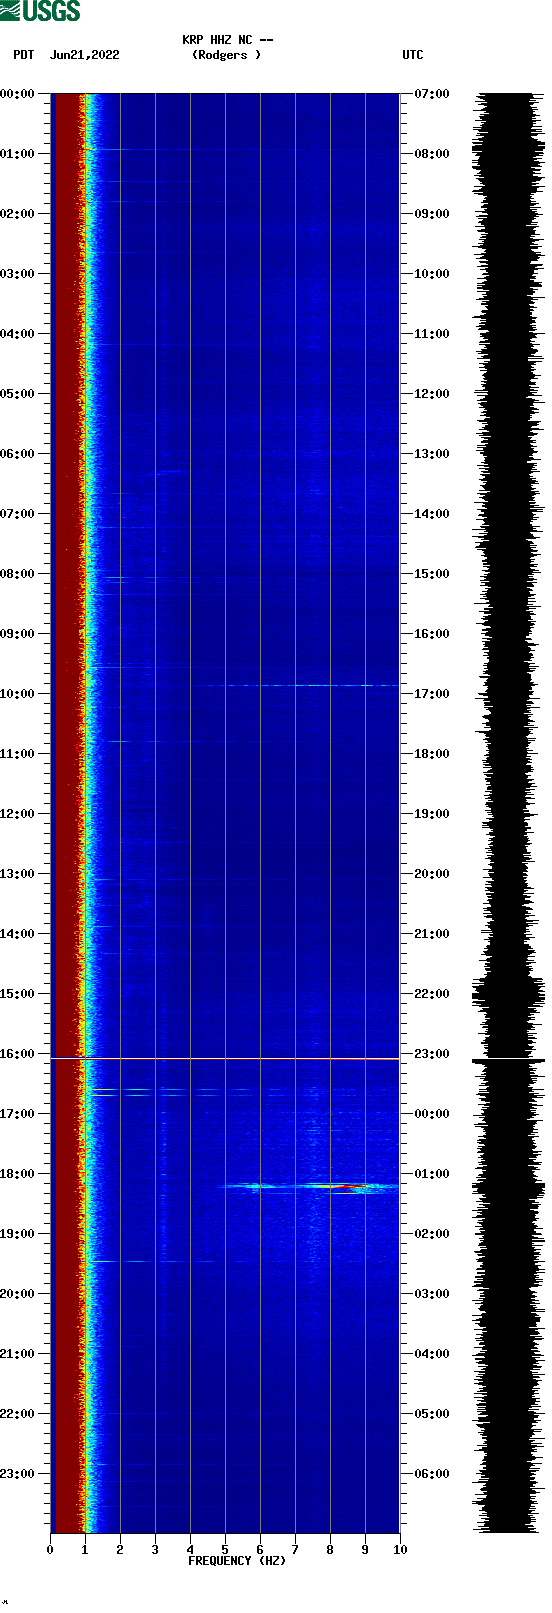Click the PDT time label '16:00'
This screenshot has height=1613, width=552.
(17, 1053)
